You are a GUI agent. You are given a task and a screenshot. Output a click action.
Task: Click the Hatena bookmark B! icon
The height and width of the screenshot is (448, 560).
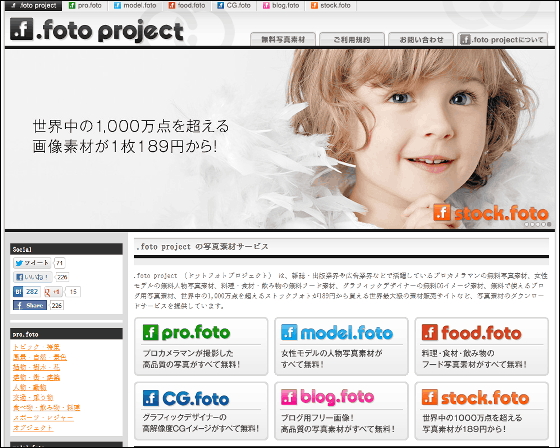click(x=18, y=292)
